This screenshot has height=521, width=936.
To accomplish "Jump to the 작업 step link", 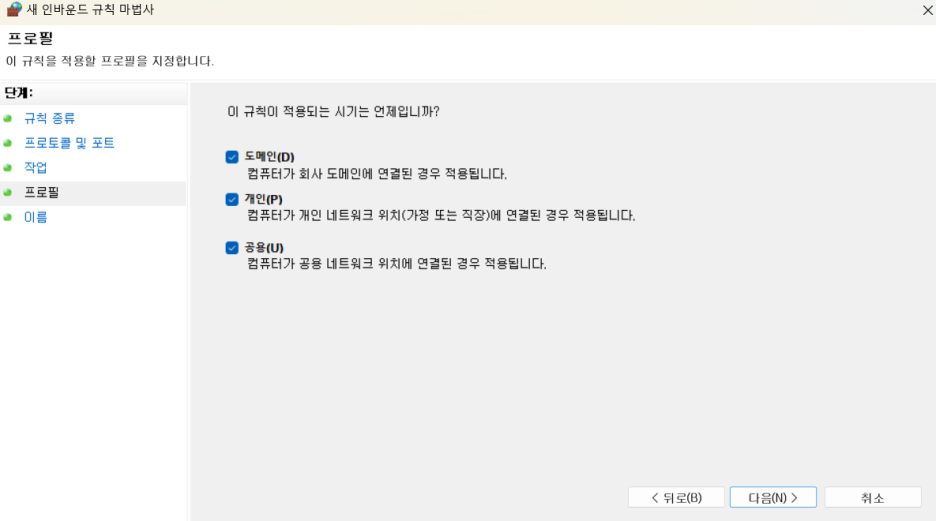I will (36, 168).
